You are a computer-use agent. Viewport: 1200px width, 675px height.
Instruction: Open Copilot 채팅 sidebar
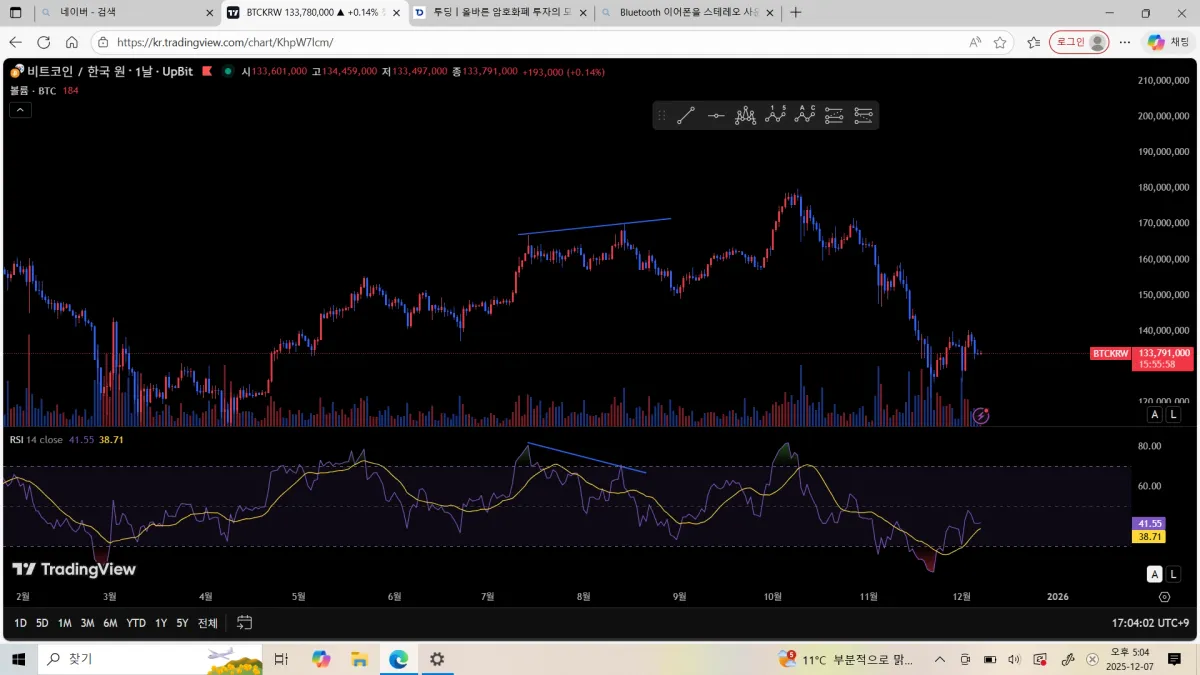(1169, 42)
